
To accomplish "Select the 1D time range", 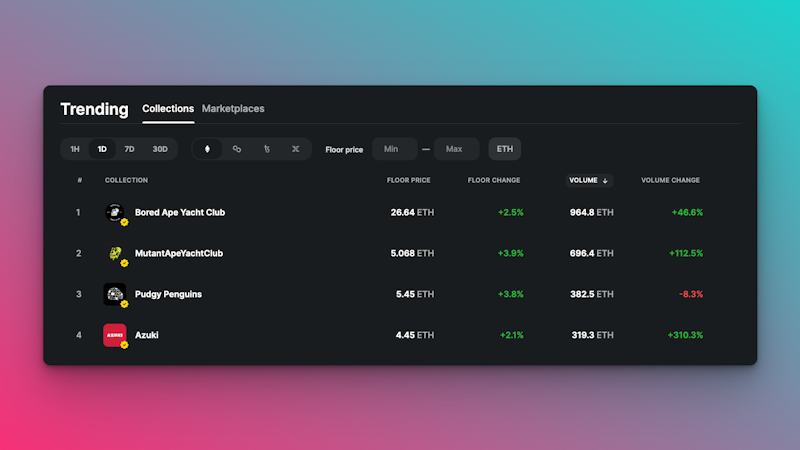I will pyautogui.click(x=102, y=149).
